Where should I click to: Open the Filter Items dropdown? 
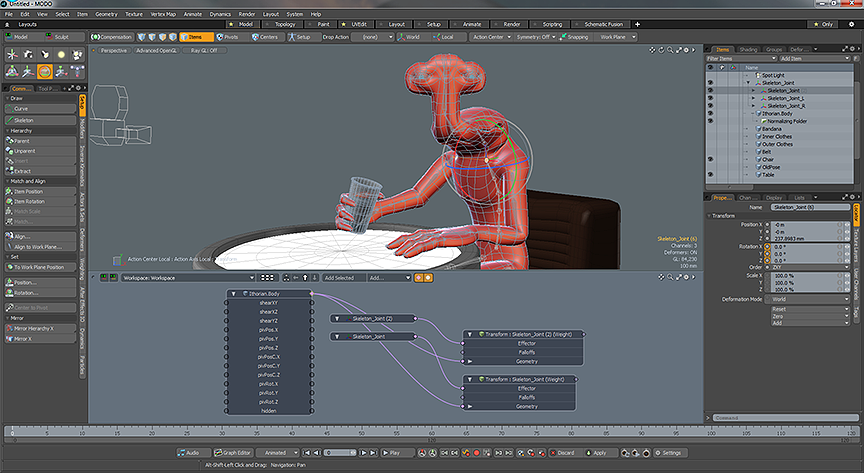click(x=741, y=58)
